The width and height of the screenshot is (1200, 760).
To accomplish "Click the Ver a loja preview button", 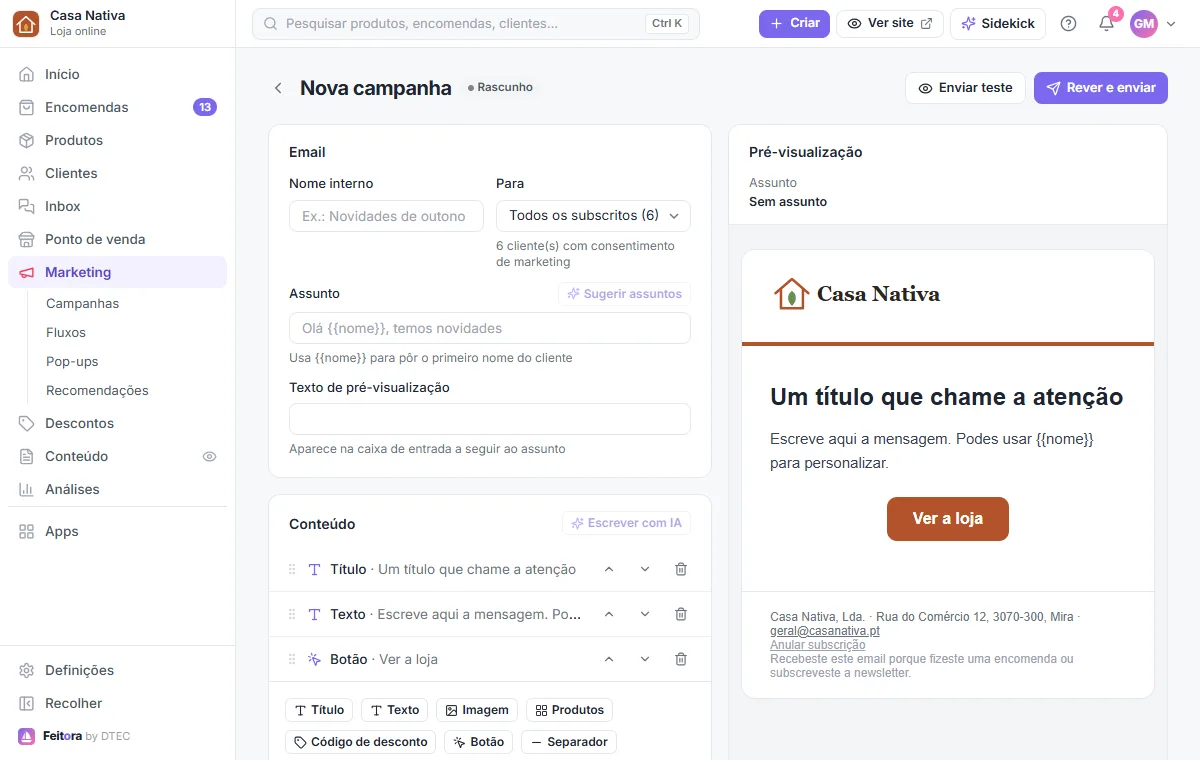I will pos(948,519).
